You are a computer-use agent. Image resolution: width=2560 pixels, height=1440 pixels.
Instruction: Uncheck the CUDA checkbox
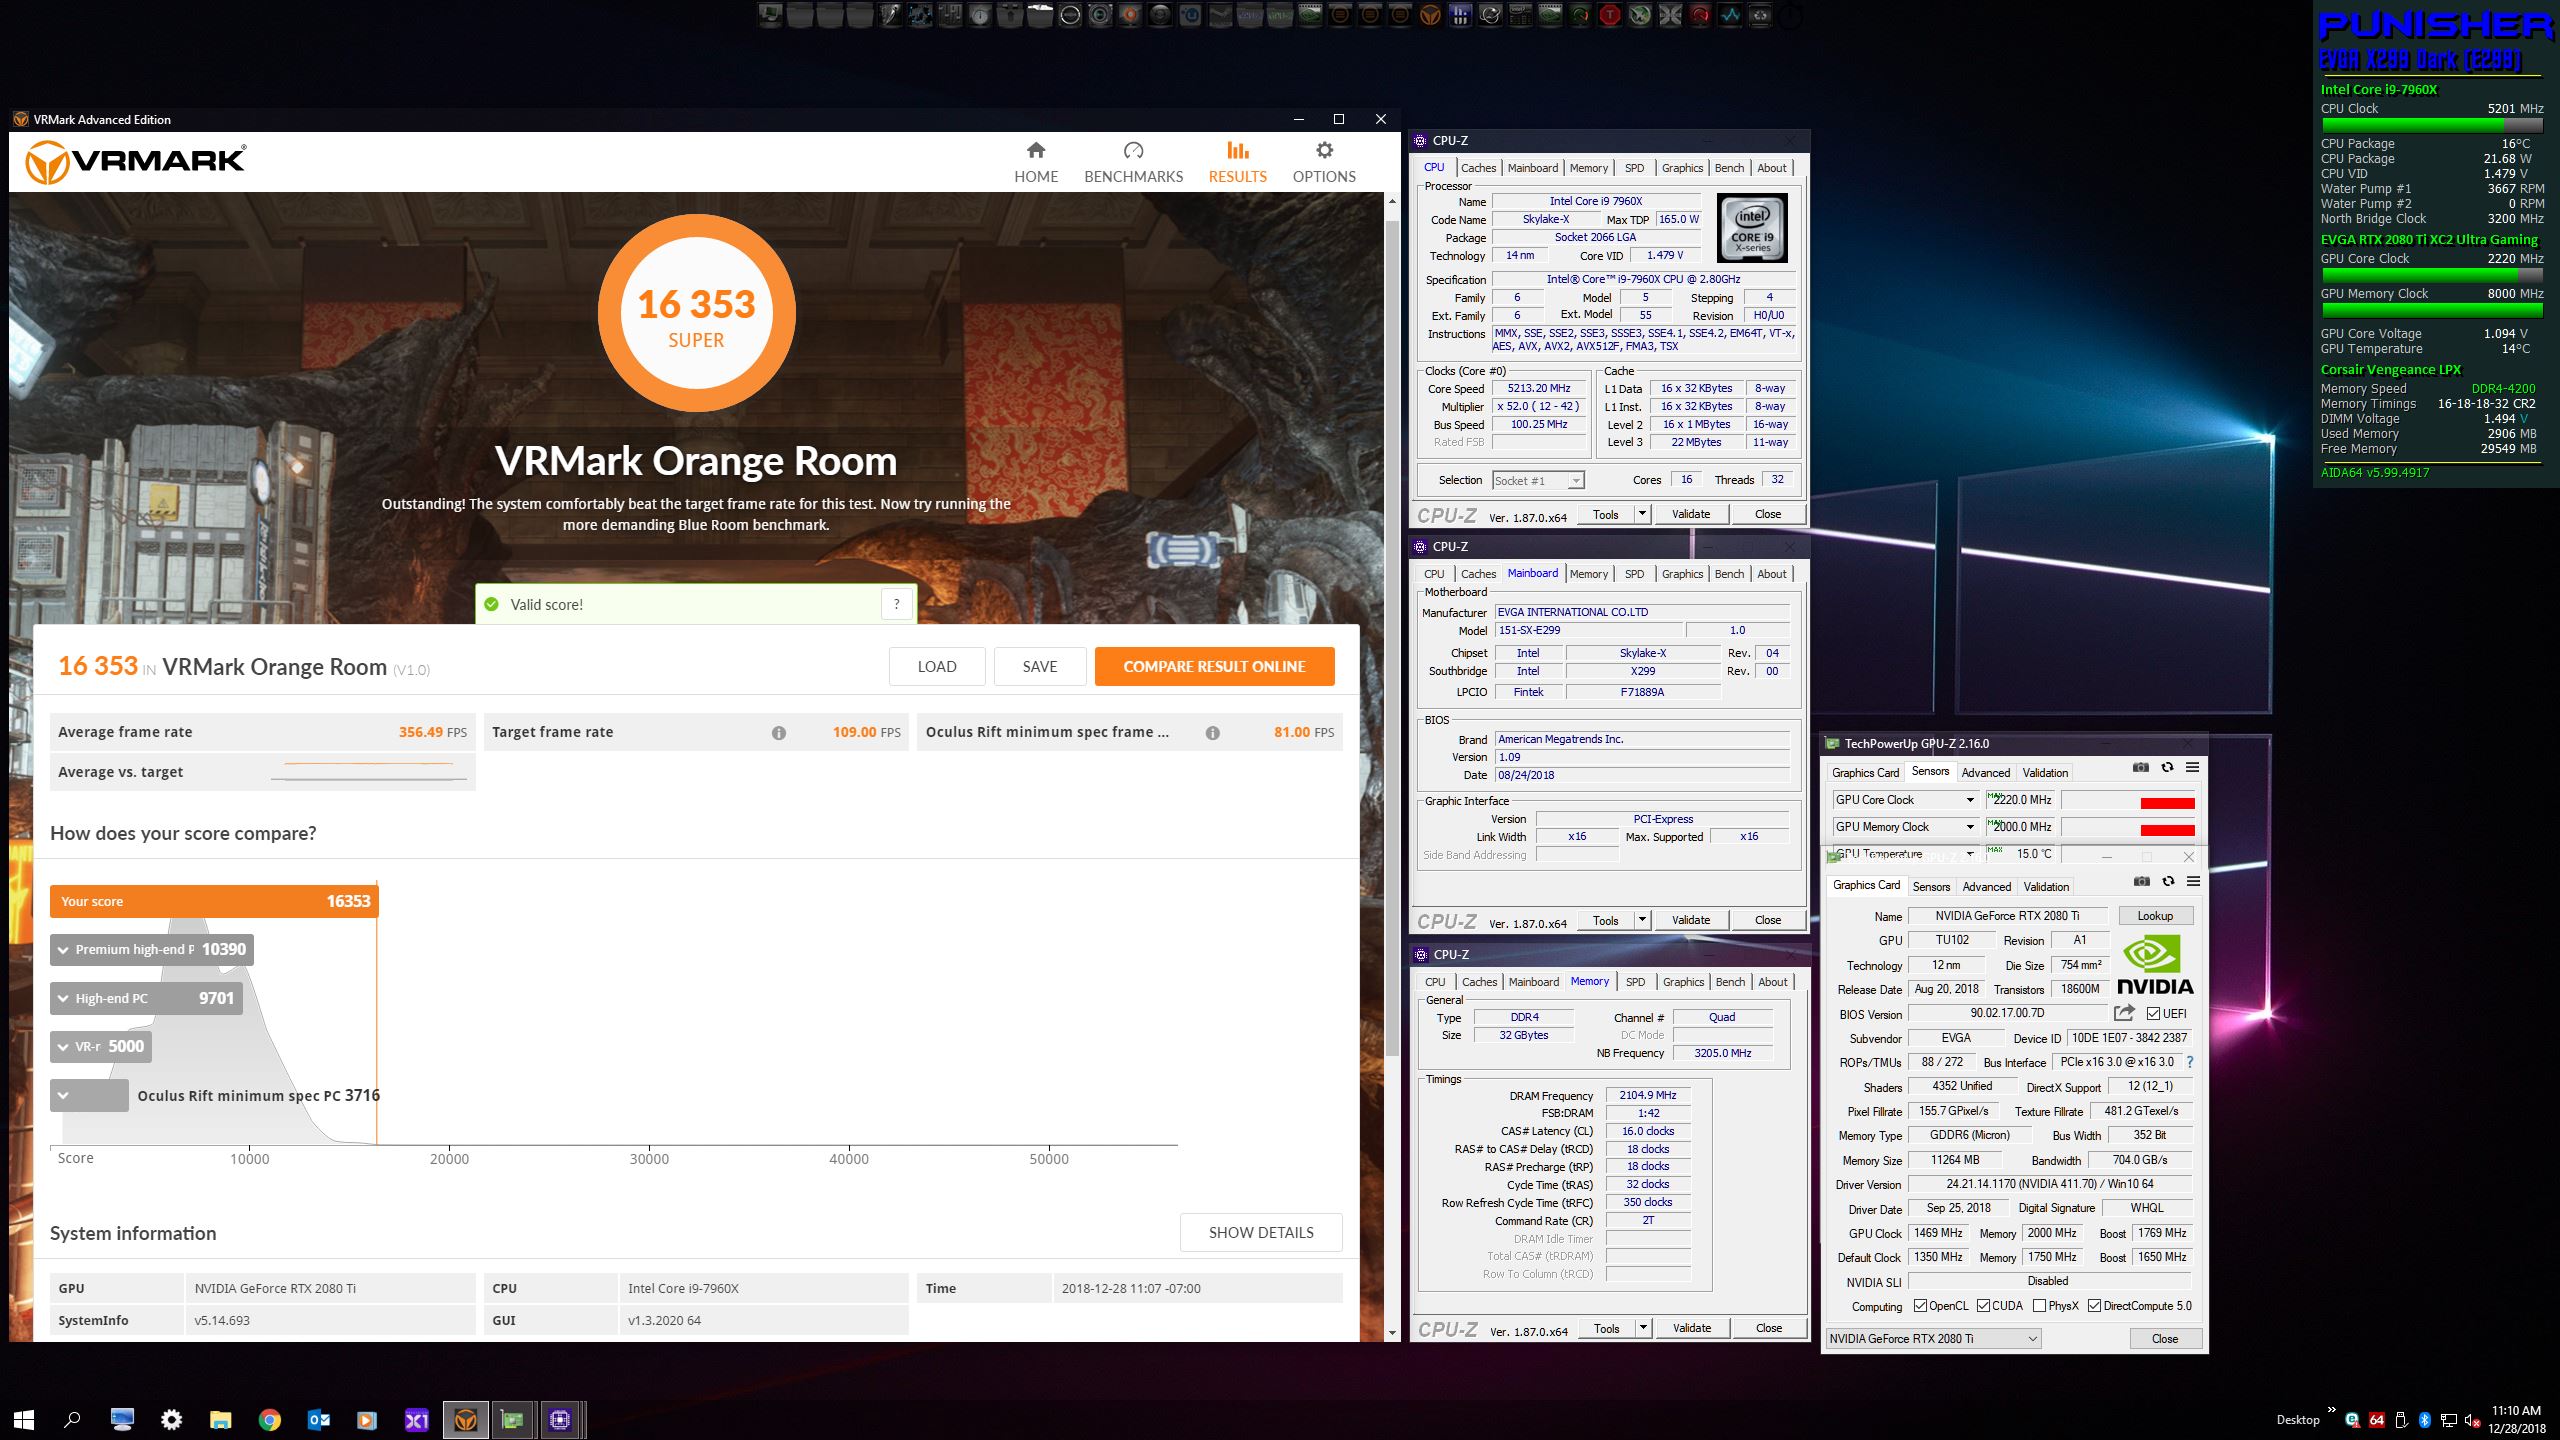point(1983,1306)
